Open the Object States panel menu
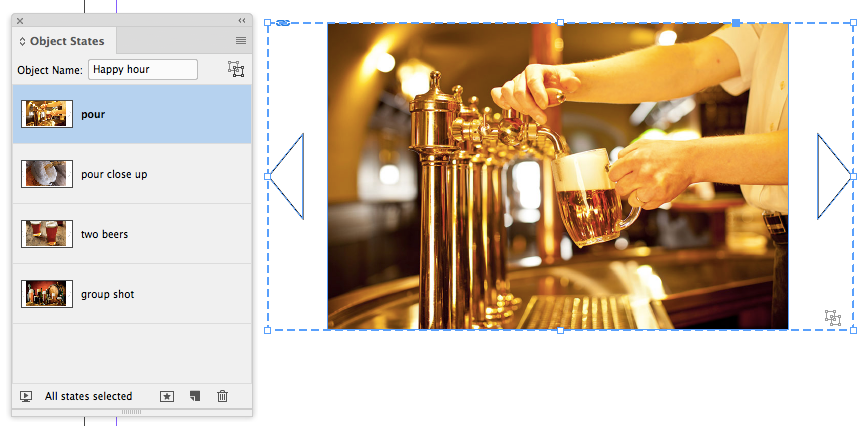864x426 pixels. tap(241, 40)
